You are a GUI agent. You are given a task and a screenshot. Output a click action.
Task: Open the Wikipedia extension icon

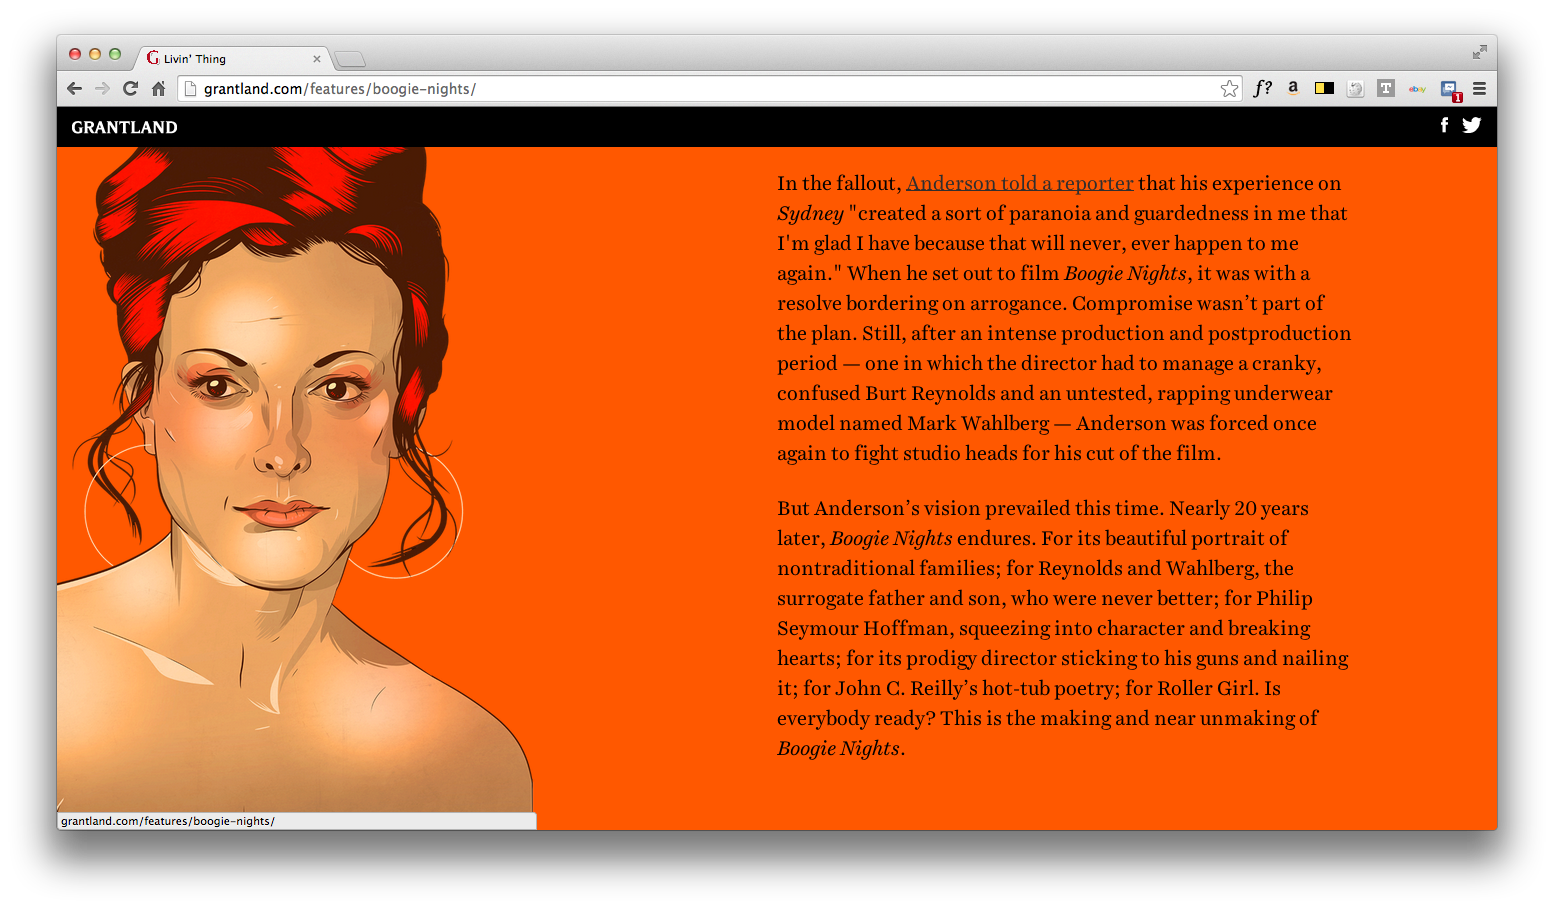(x=1355, y=89)
